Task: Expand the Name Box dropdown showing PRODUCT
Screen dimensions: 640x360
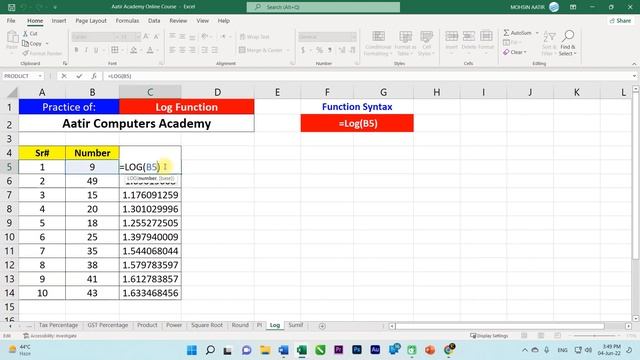Action: (x=40, y=76)
